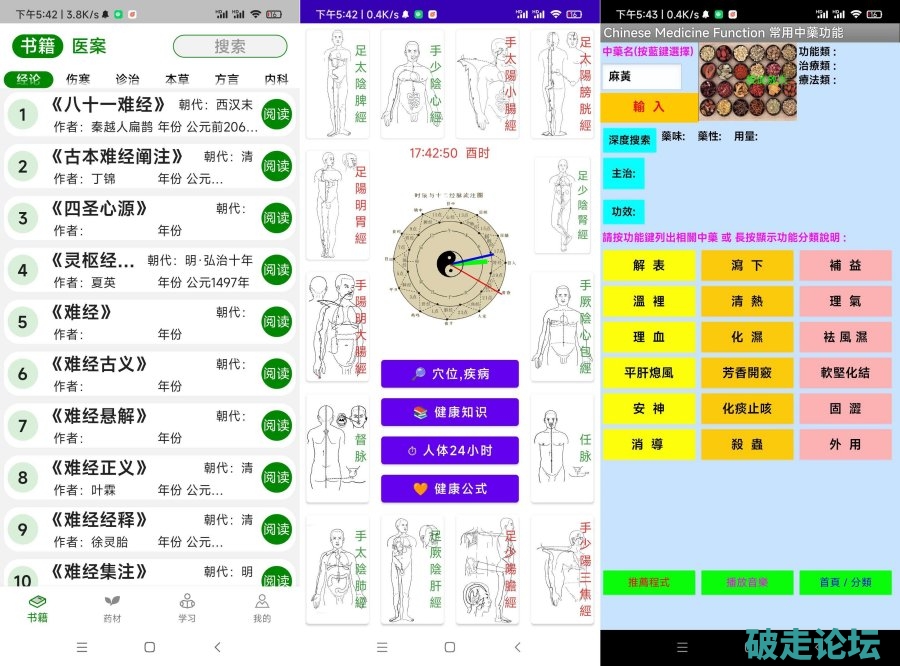Screen dimensions: 900x666
Task: Tap the 学习 study icon
Action: click(x=187, y=601)
